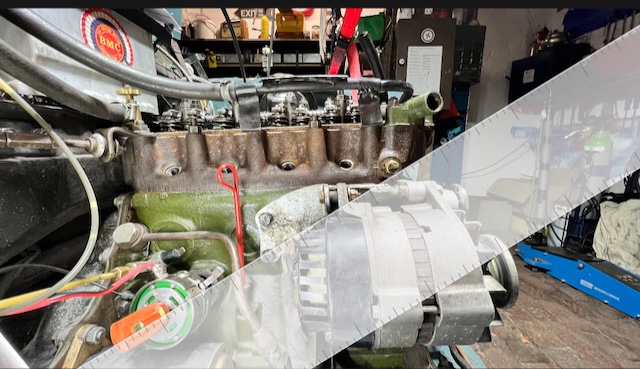Click the yellow bottle on the shelf
Screen dimensions: 640x369
(265, 27)
